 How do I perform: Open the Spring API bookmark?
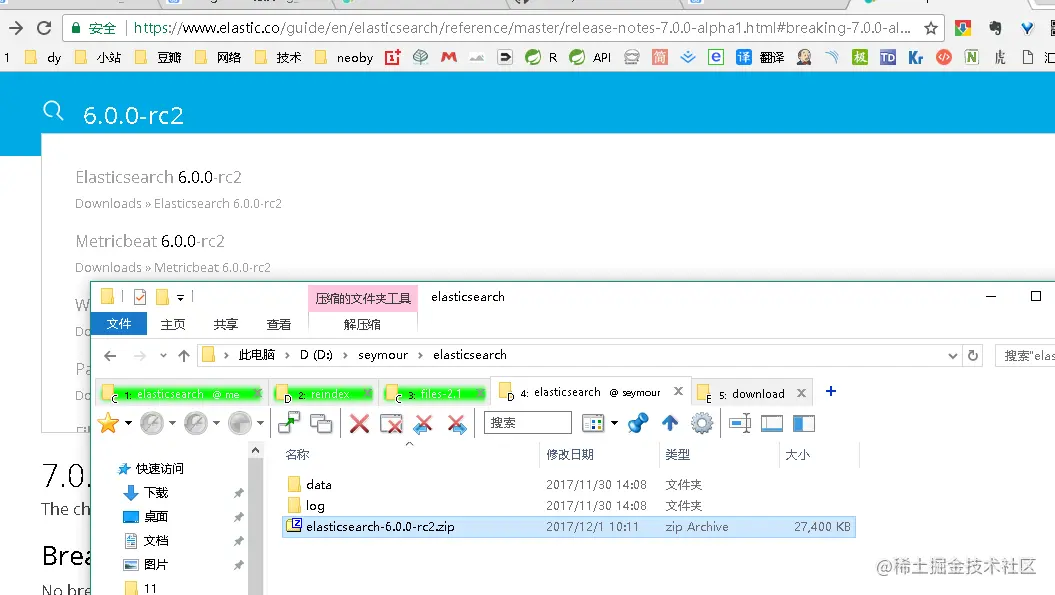[590, 57]
